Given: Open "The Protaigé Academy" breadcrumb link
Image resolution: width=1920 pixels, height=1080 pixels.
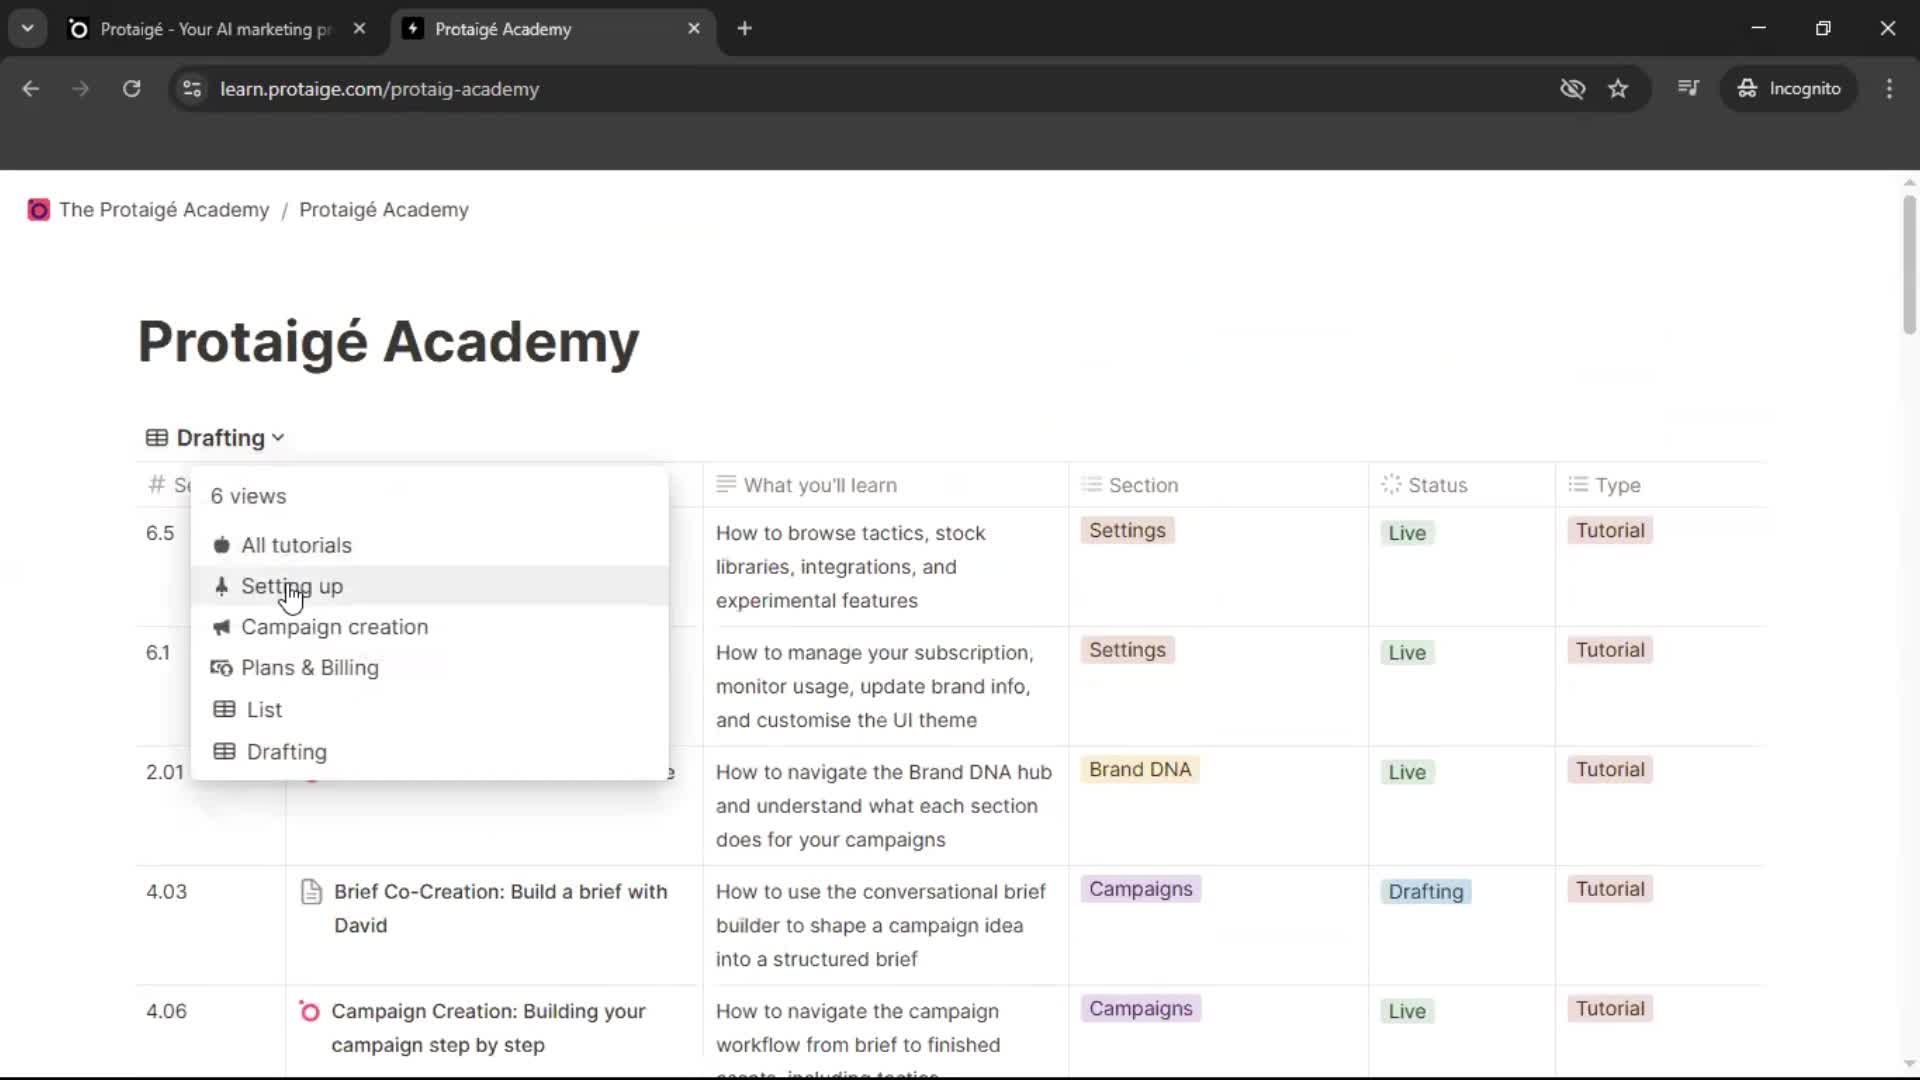Looking at the screenshot, I should tap(164, 210).
